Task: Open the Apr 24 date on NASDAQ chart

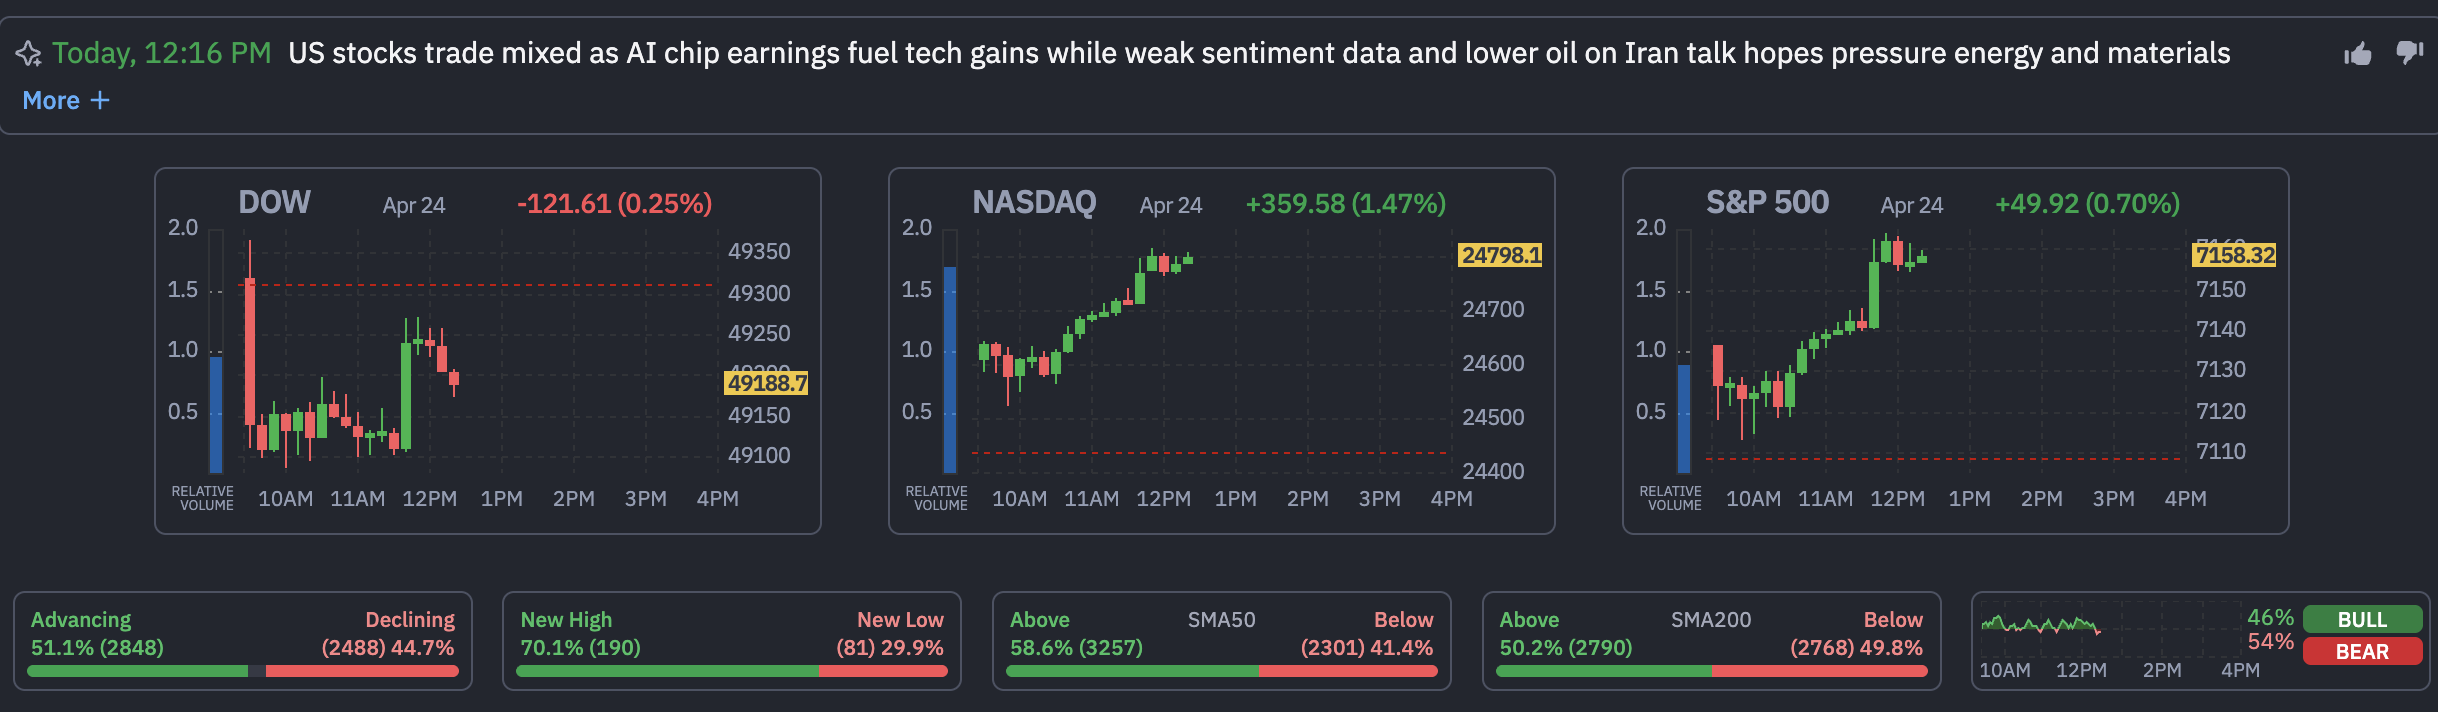Action: click(1172, 205)
